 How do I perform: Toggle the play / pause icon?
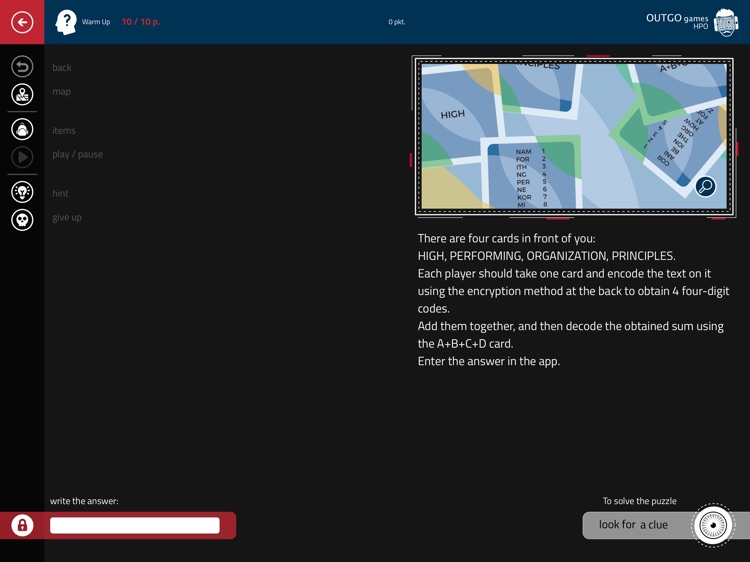[x=22, y=157]
